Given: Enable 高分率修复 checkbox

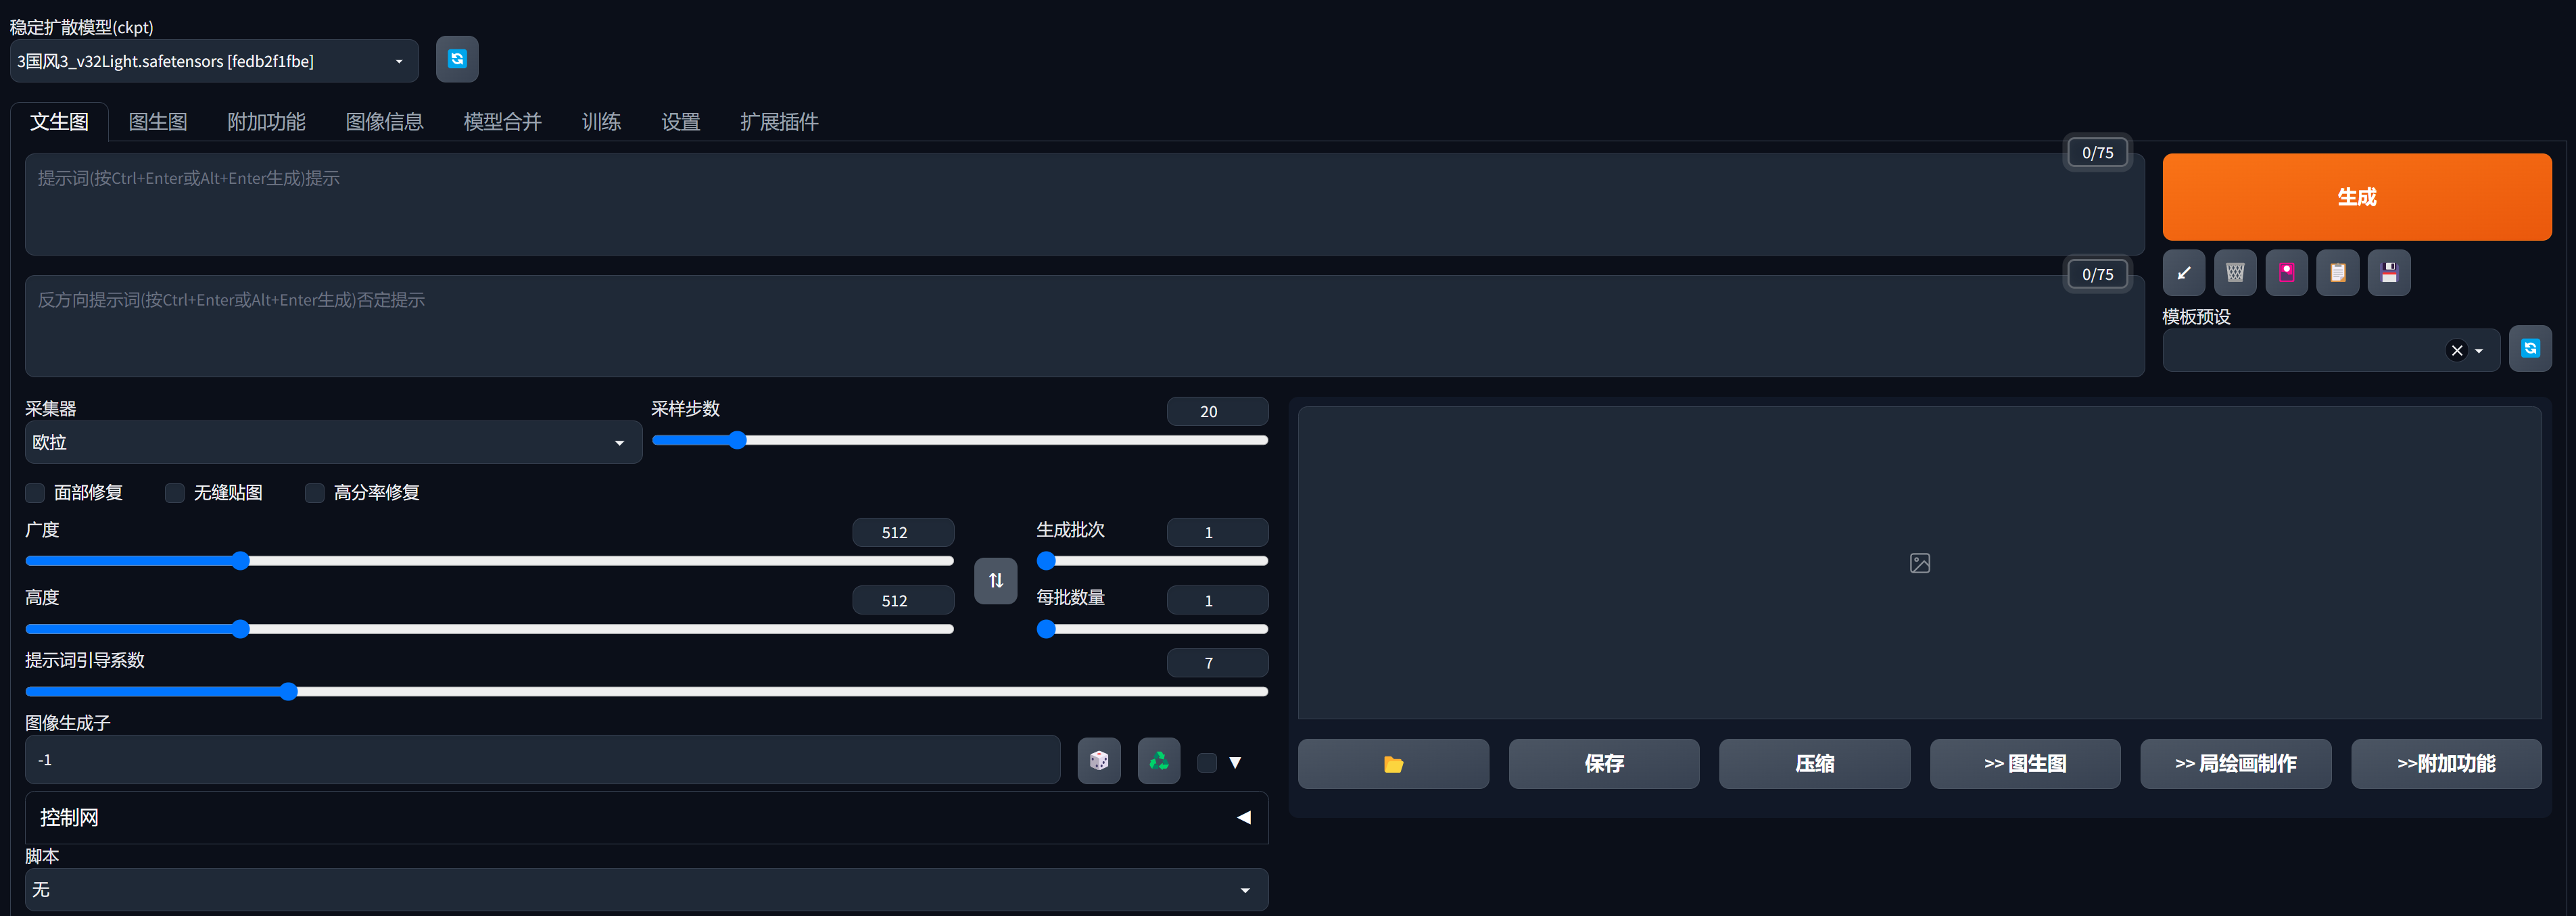Looking at the screenshot, I should (315, 493).
